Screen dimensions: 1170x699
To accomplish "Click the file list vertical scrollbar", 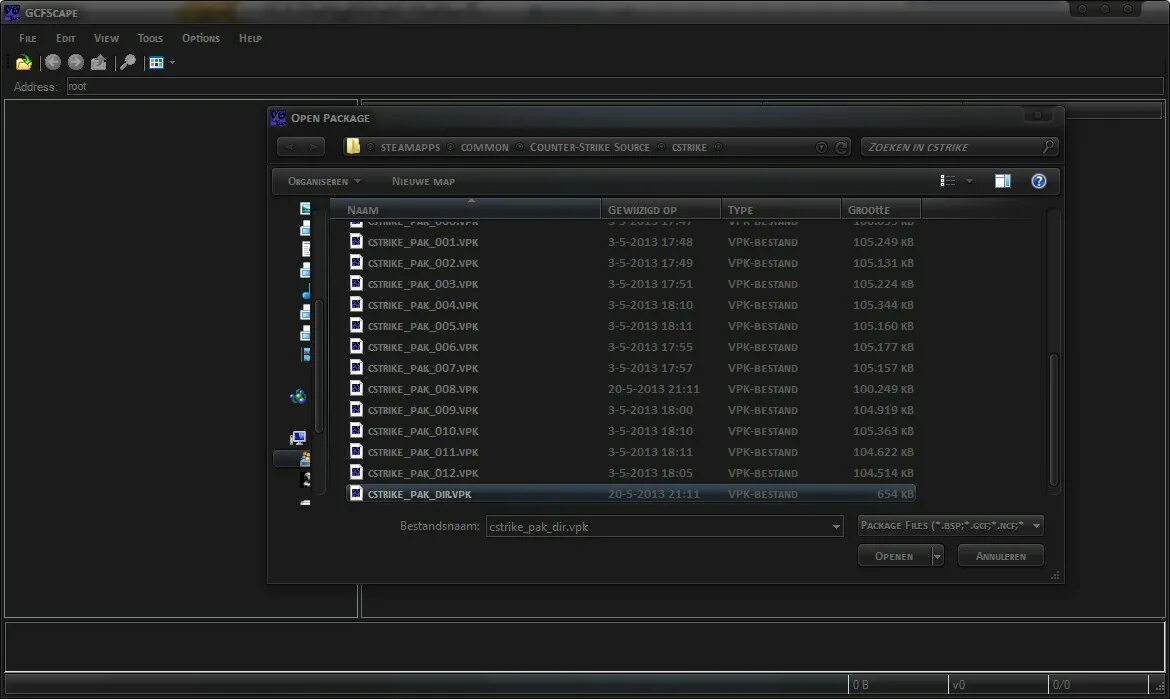I will point(1054,419).
